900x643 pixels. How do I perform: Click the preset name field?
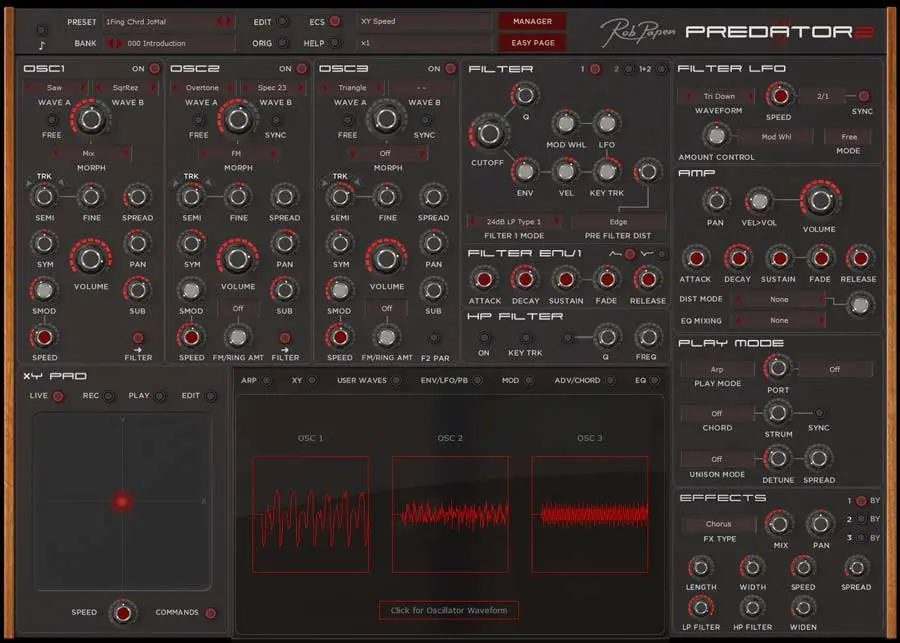pos(168,22)
